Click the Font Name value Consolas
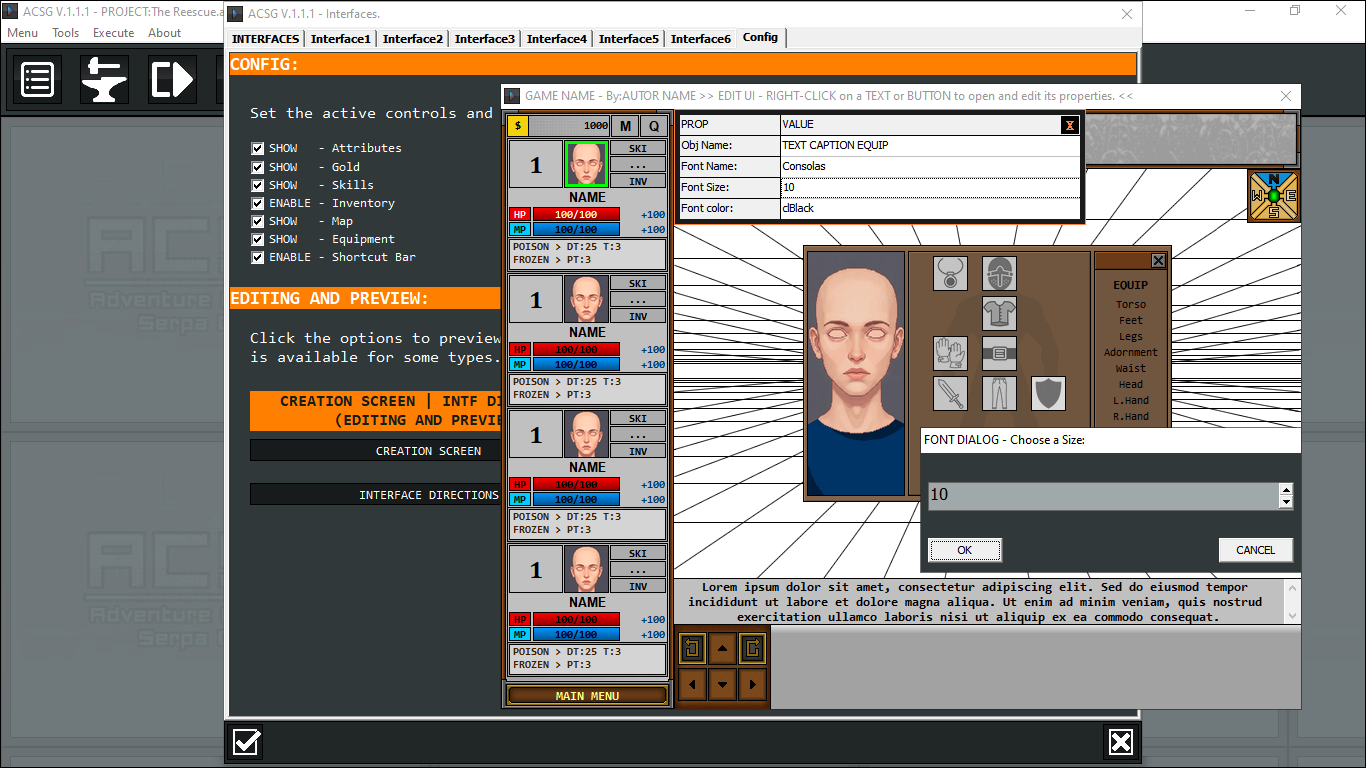The image size is (1366, 768). pos(930,166)
